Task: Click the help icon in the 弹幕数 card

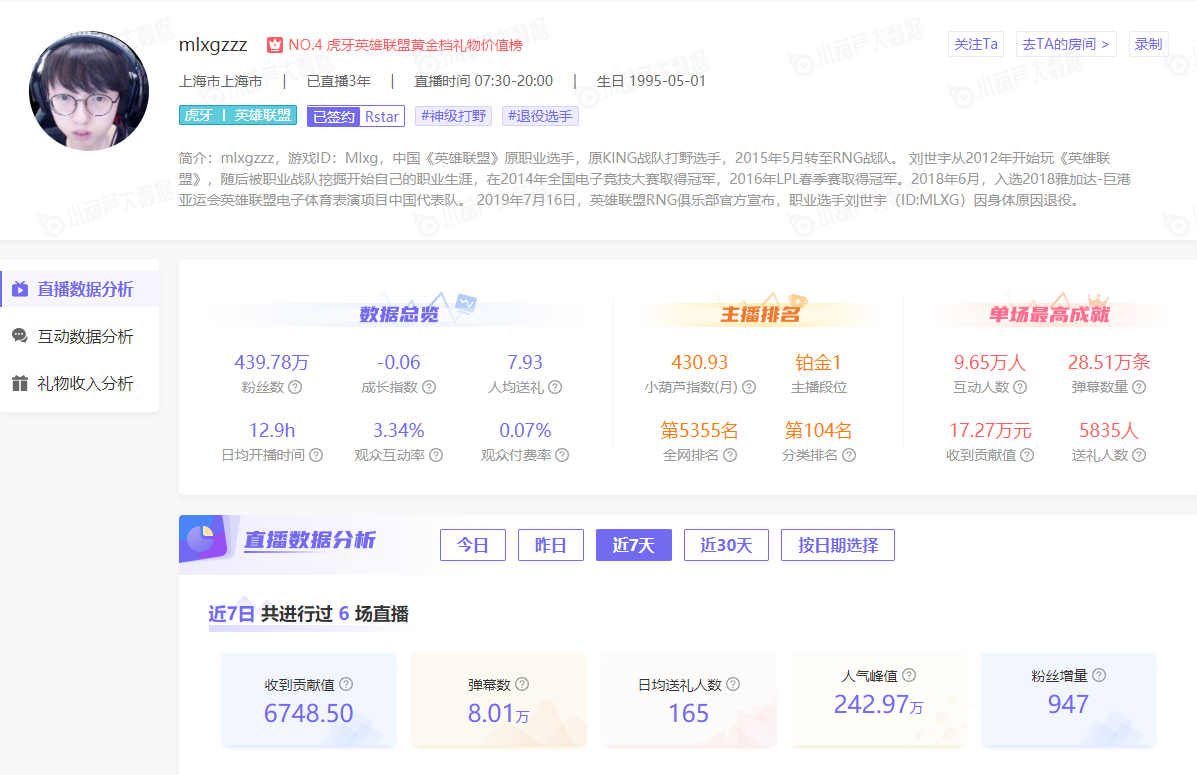Action: [x=522, y=684]
